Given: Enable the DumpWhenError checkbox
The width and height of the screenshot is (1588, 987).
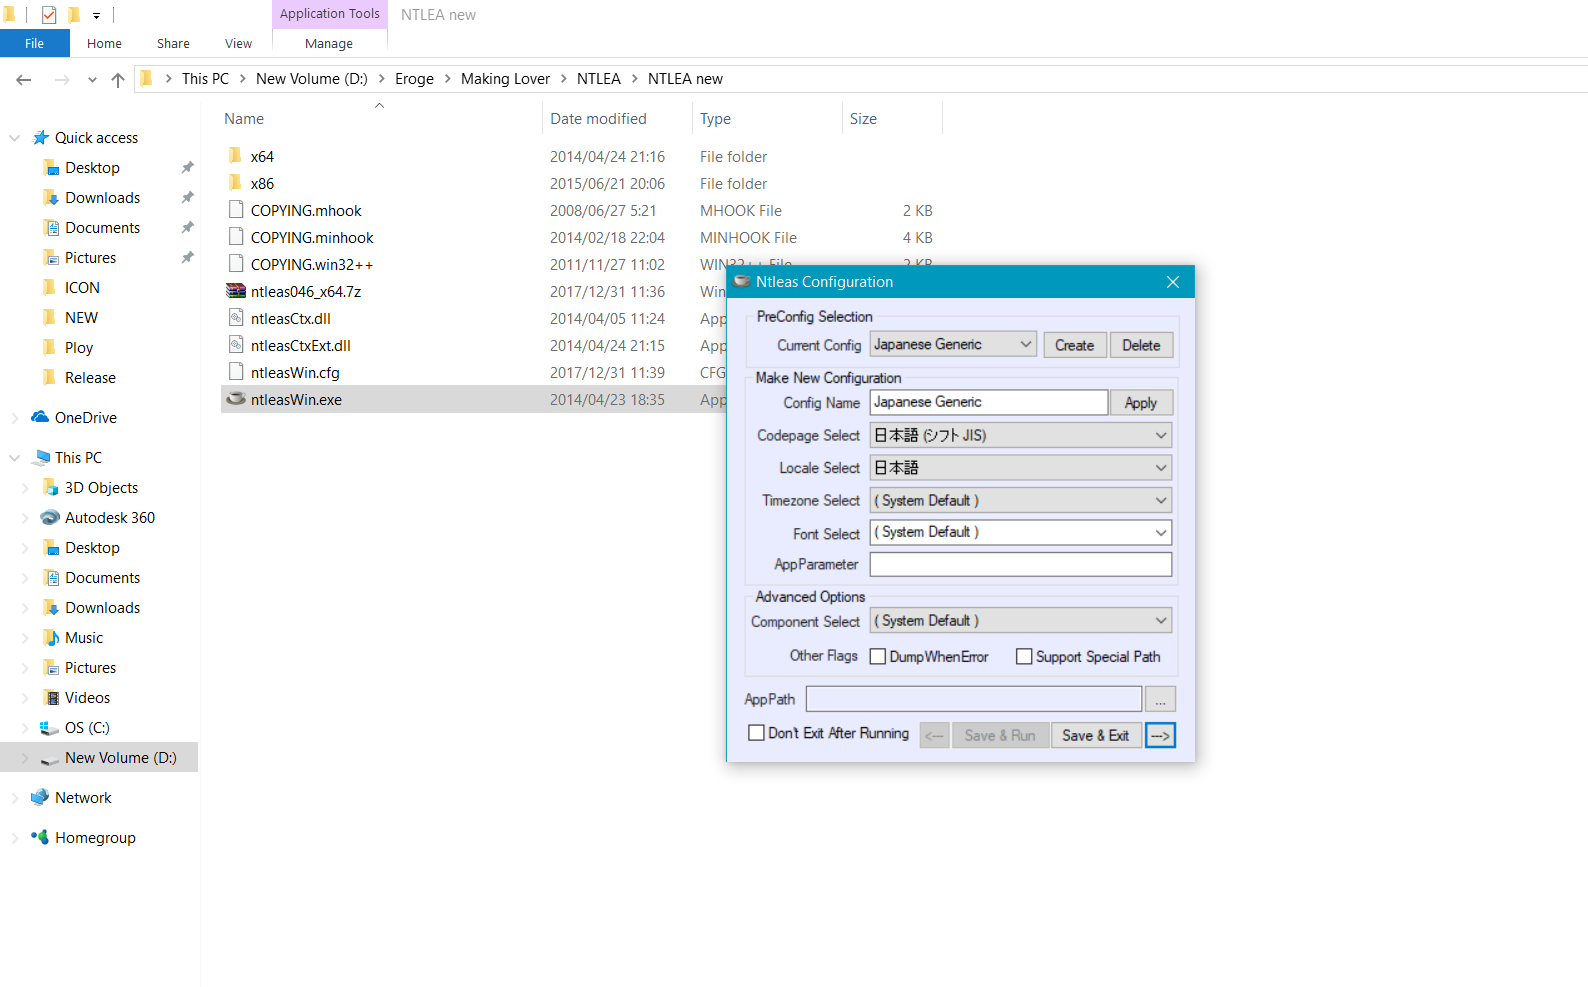Looking at the screenshot, I should pyautogui.click(x=878, y=656).
